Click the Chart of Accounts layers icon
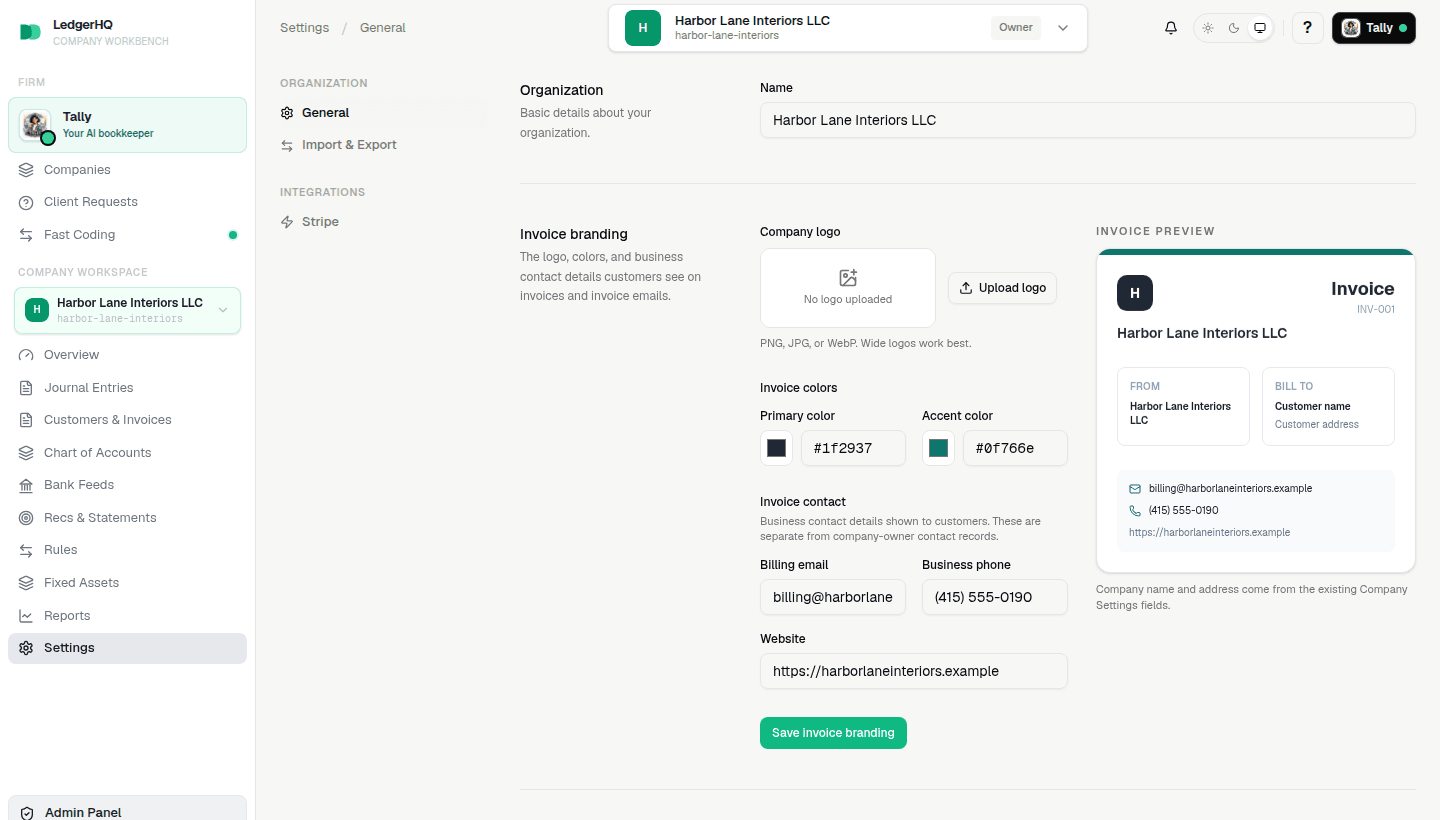This screenshot has height=820, width=1440. pos(26,453)
